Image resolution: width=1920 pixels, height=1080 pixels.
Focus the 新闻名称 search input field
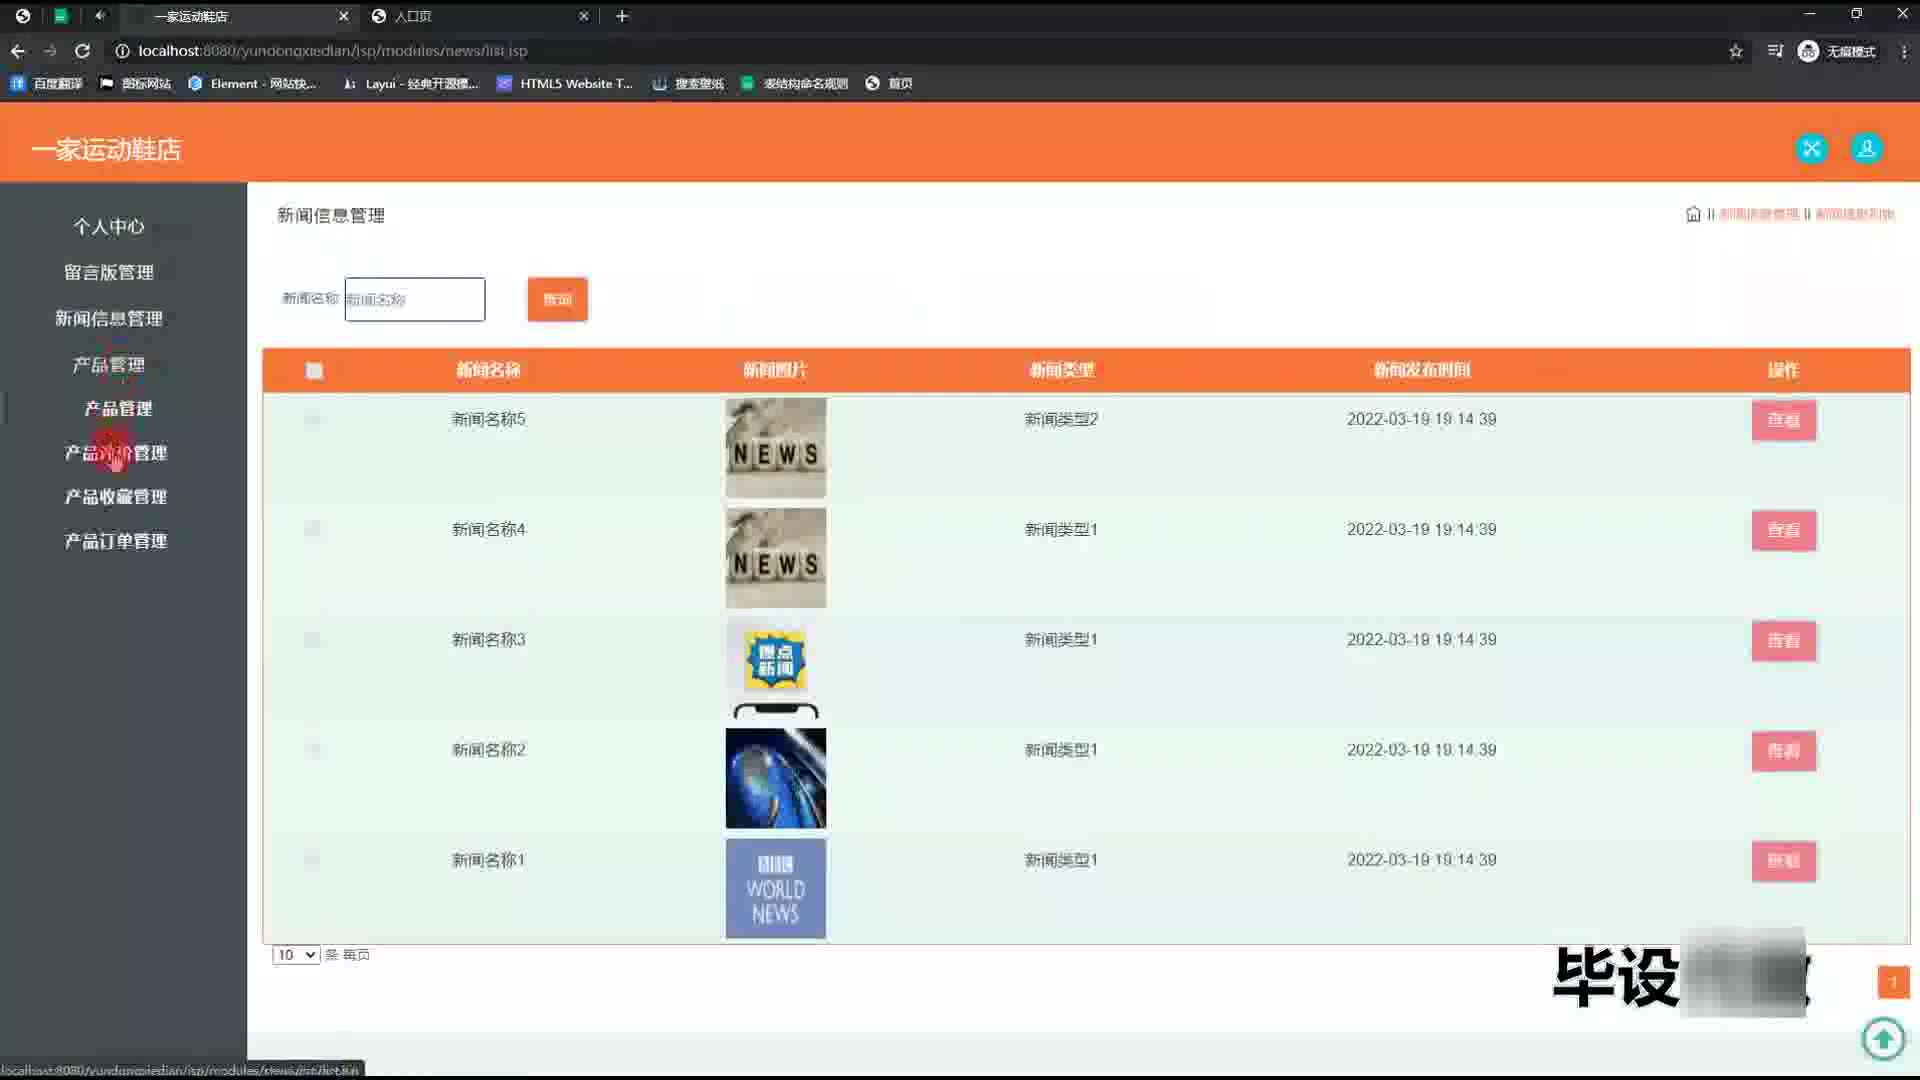click(x=415, y=300)
